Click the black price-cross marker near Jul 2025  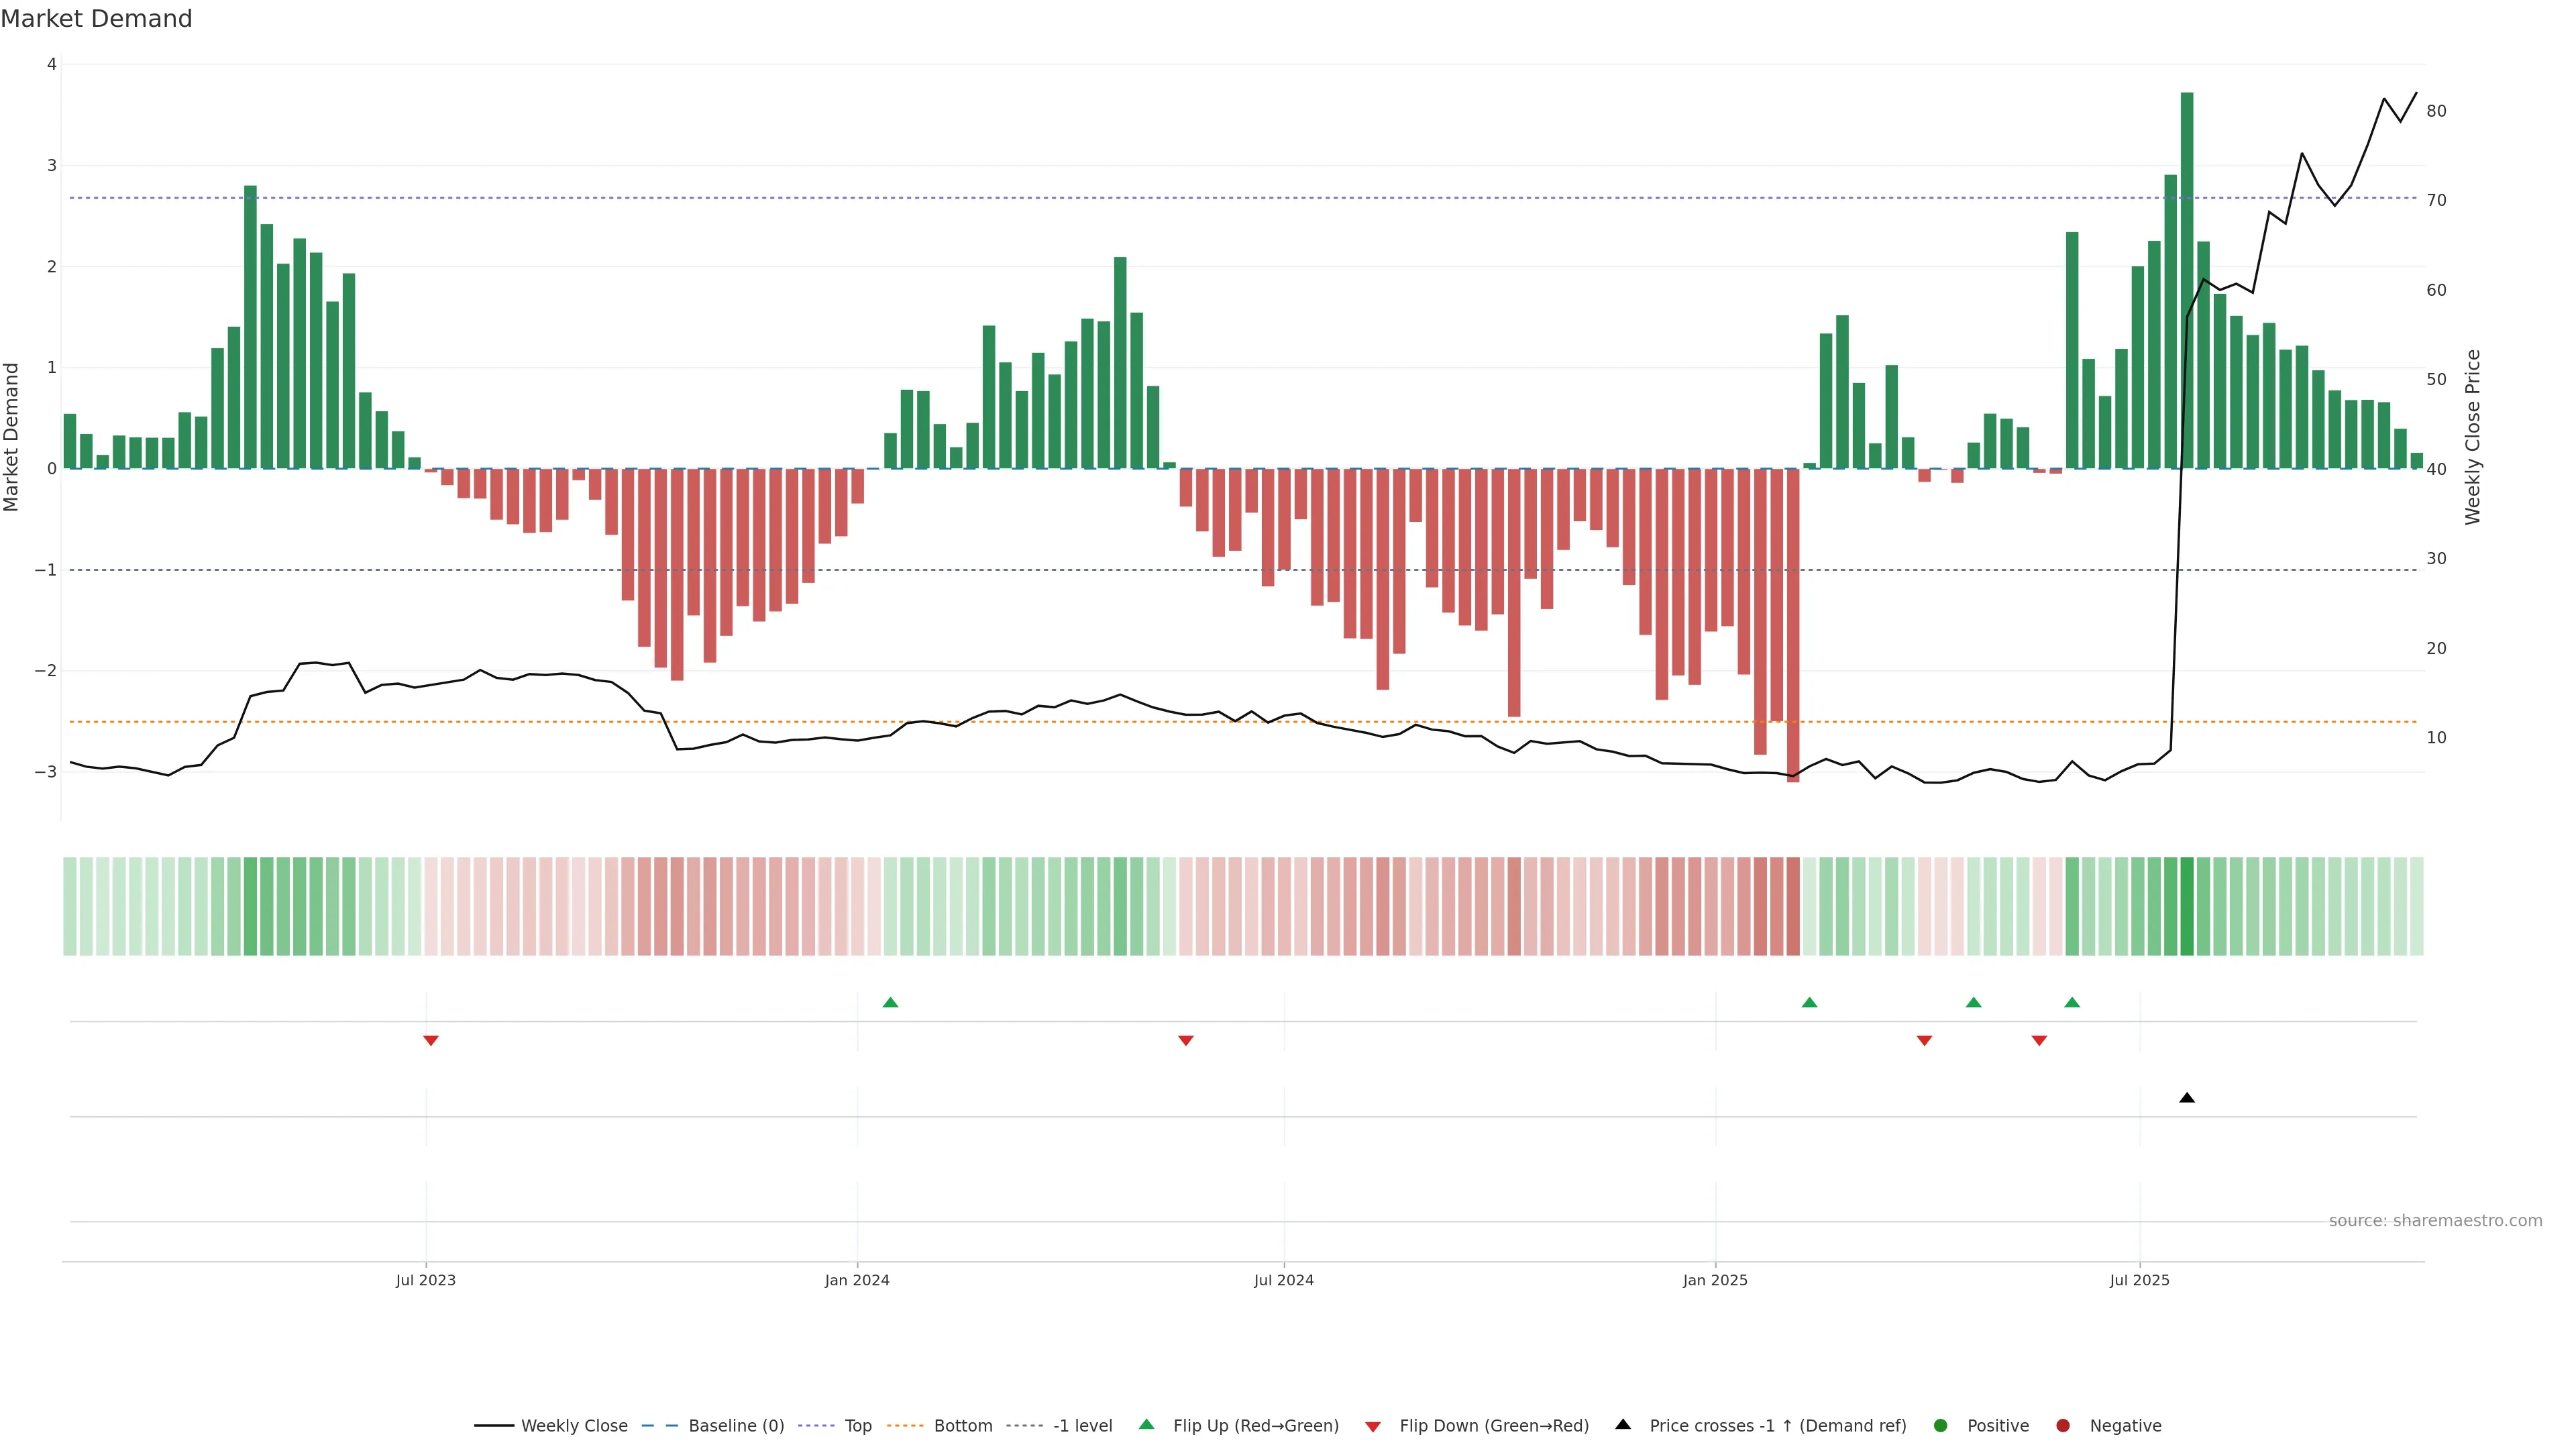pyautogui.click(x=2187, y=1098)
